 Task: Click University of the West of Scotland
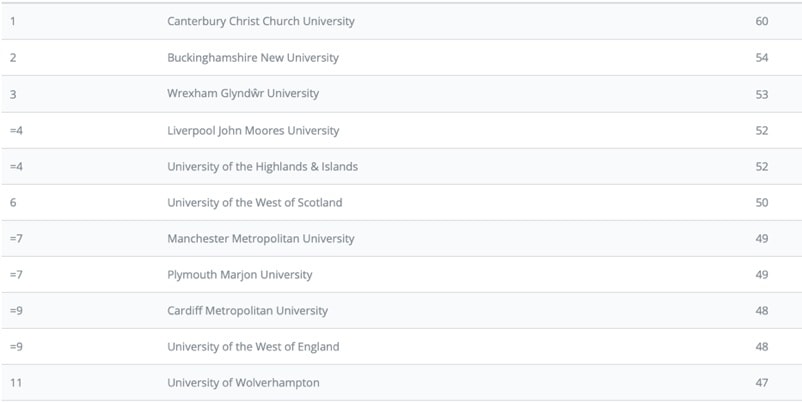tap(254, 202)
